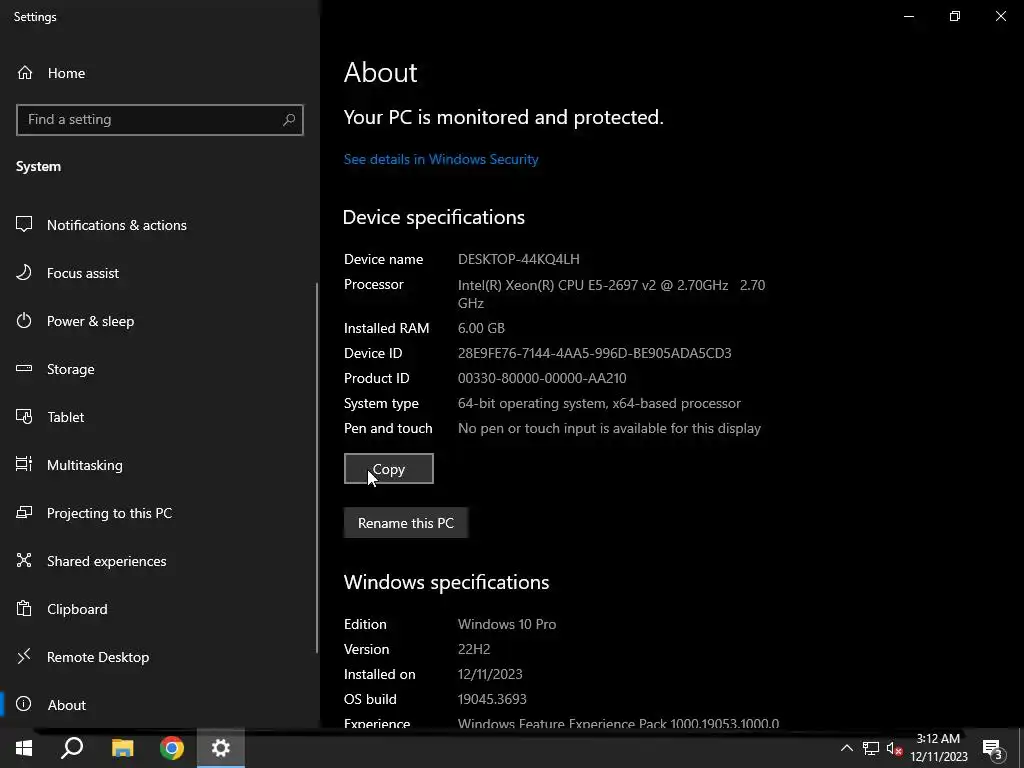Open the Multitasking icon
1024x768 pixels.
24,464
